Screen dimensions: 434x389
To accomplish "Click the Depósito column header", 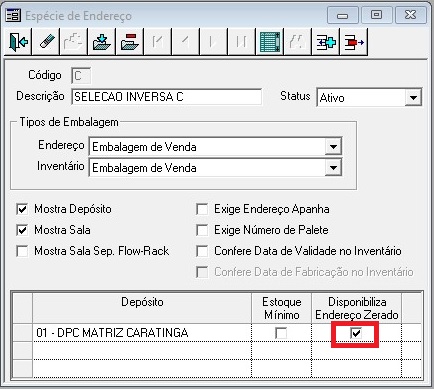I will click(x=142, y=308).
